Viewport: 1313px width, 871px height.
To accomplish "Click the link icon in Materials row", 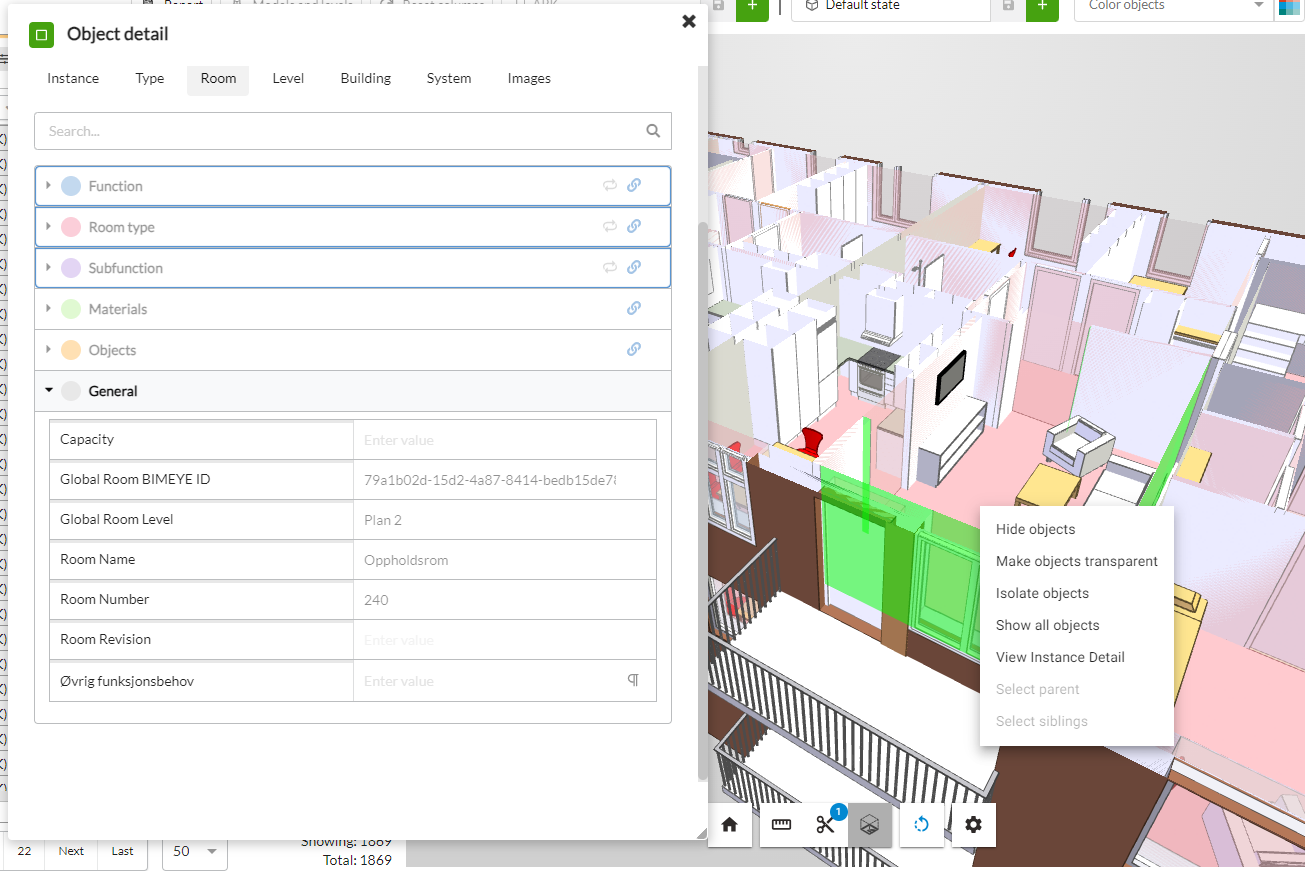I will 634,309.
